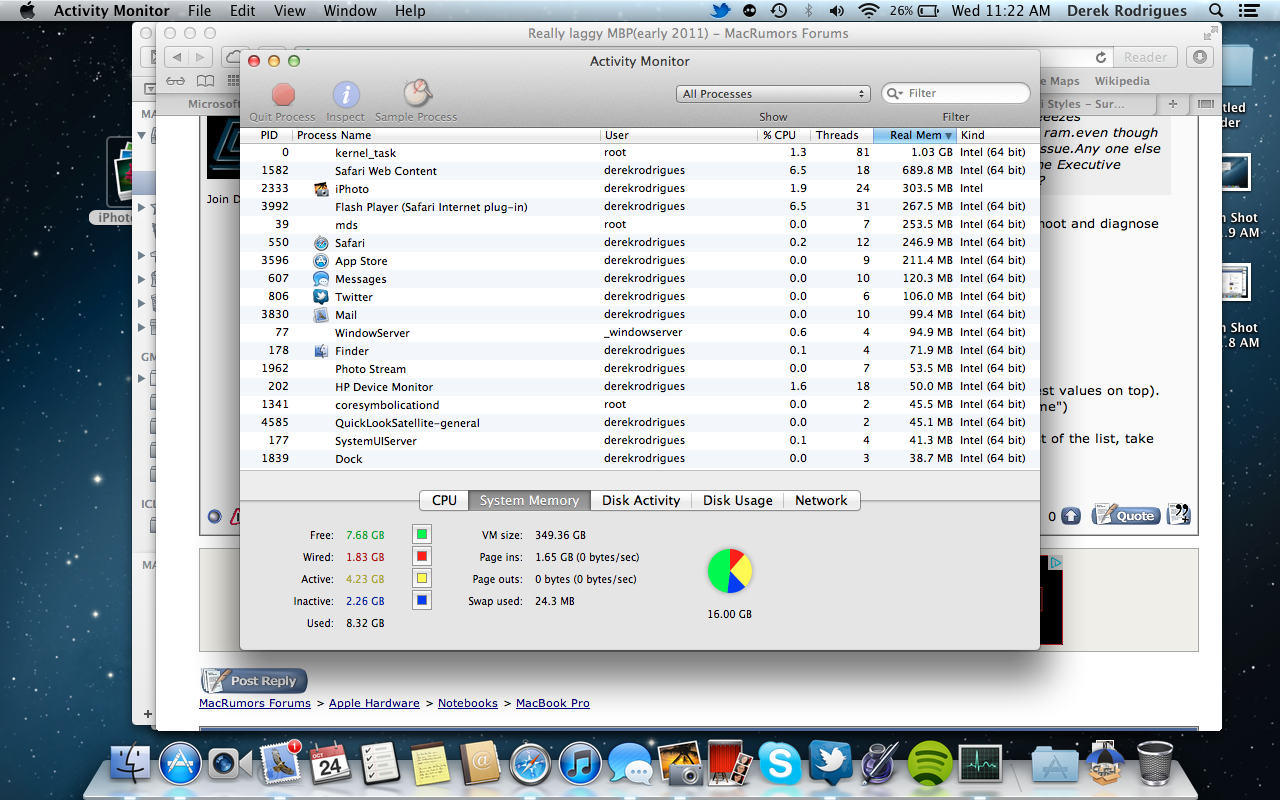Open MacBook Pro breadcrumb link

553,703
